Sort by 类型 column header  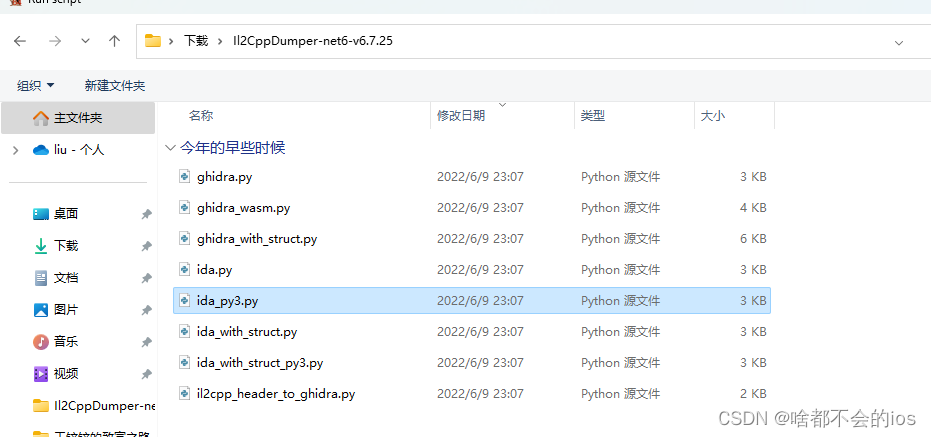(x=593, y=116)
